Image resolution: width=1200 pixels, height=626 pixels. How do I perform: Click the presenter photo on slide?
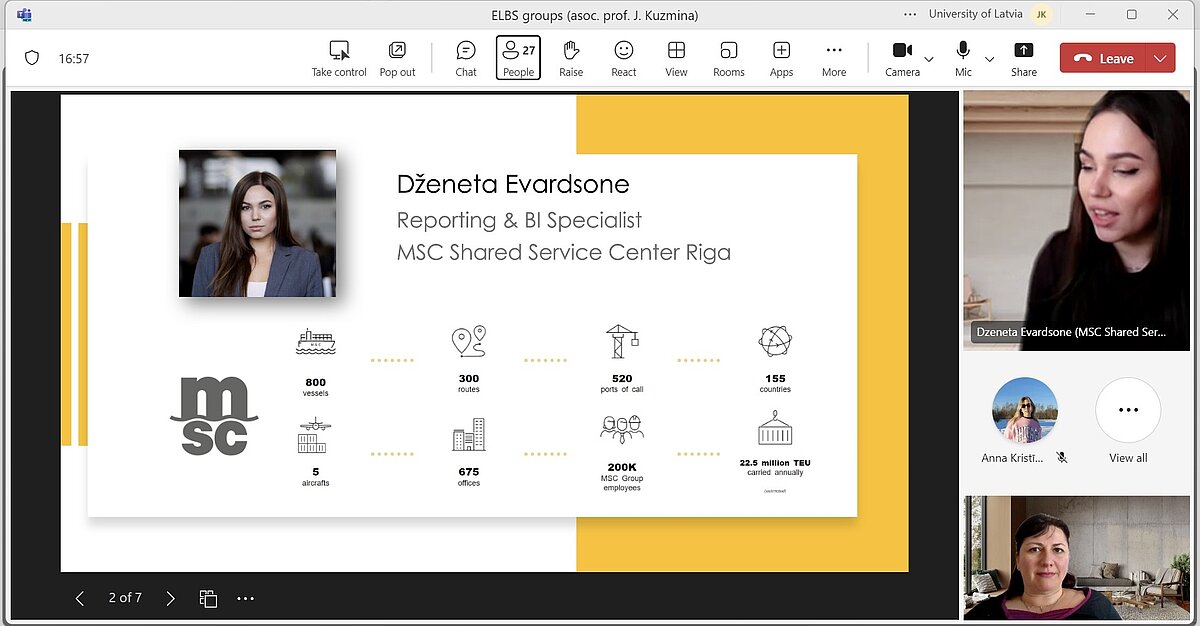coord(257,223)
